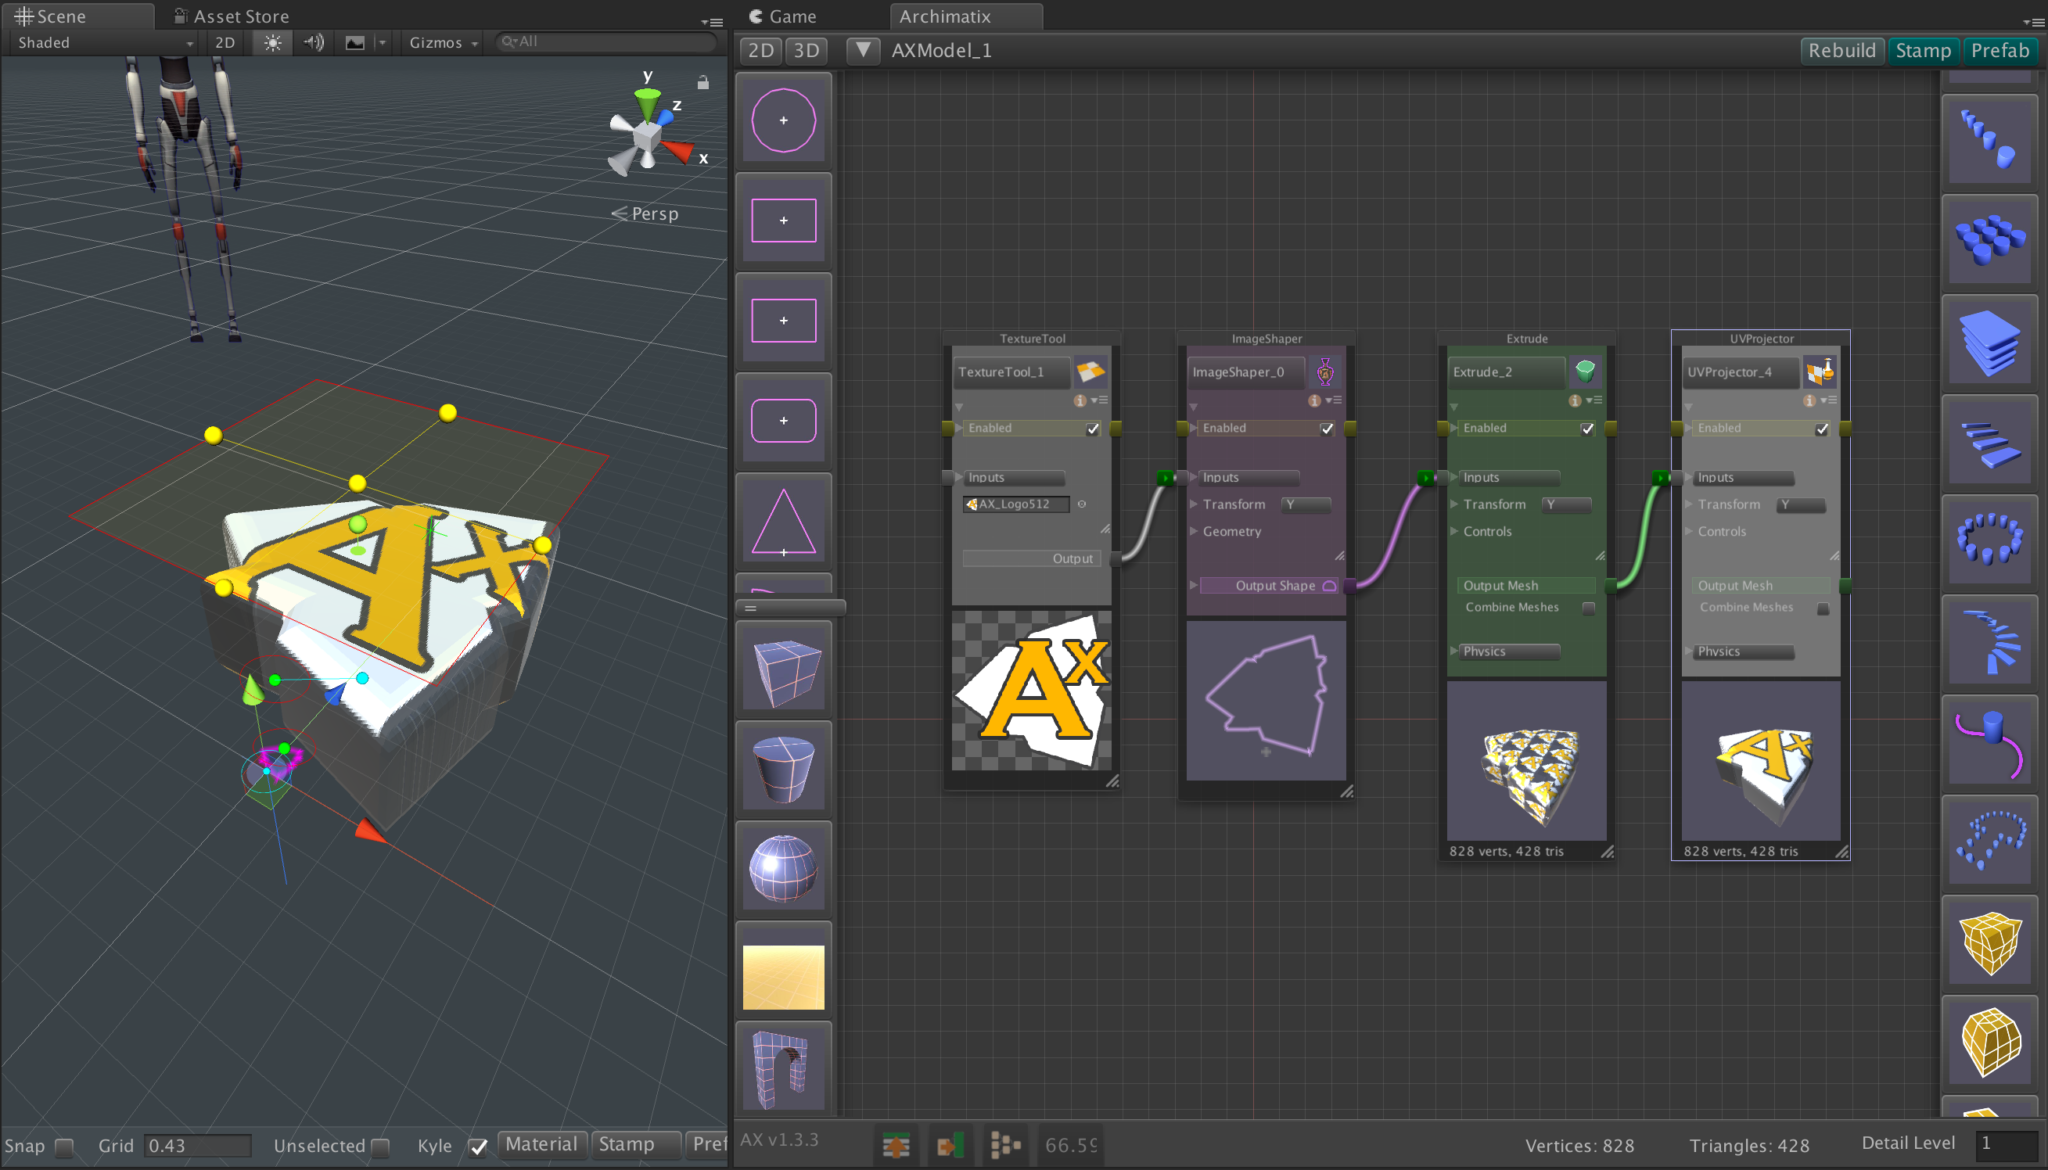Select the triangle shape tool
Viewport: 2048px width, 1170px height.
click(783, 519)
